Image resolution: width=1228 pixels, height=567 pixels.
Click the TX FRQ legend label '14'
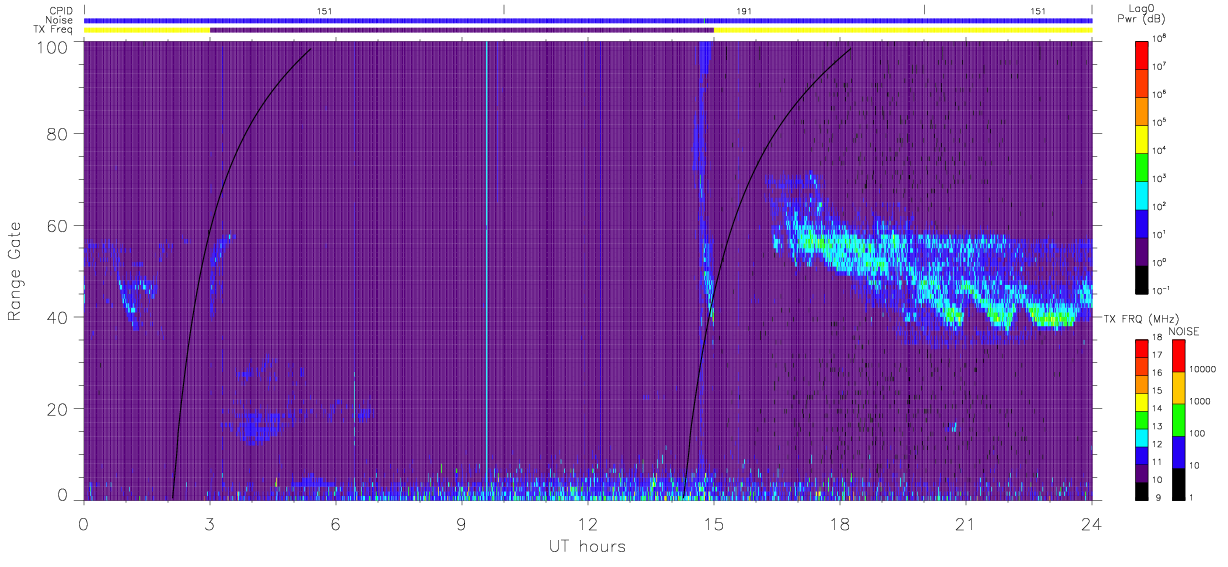1158,408
